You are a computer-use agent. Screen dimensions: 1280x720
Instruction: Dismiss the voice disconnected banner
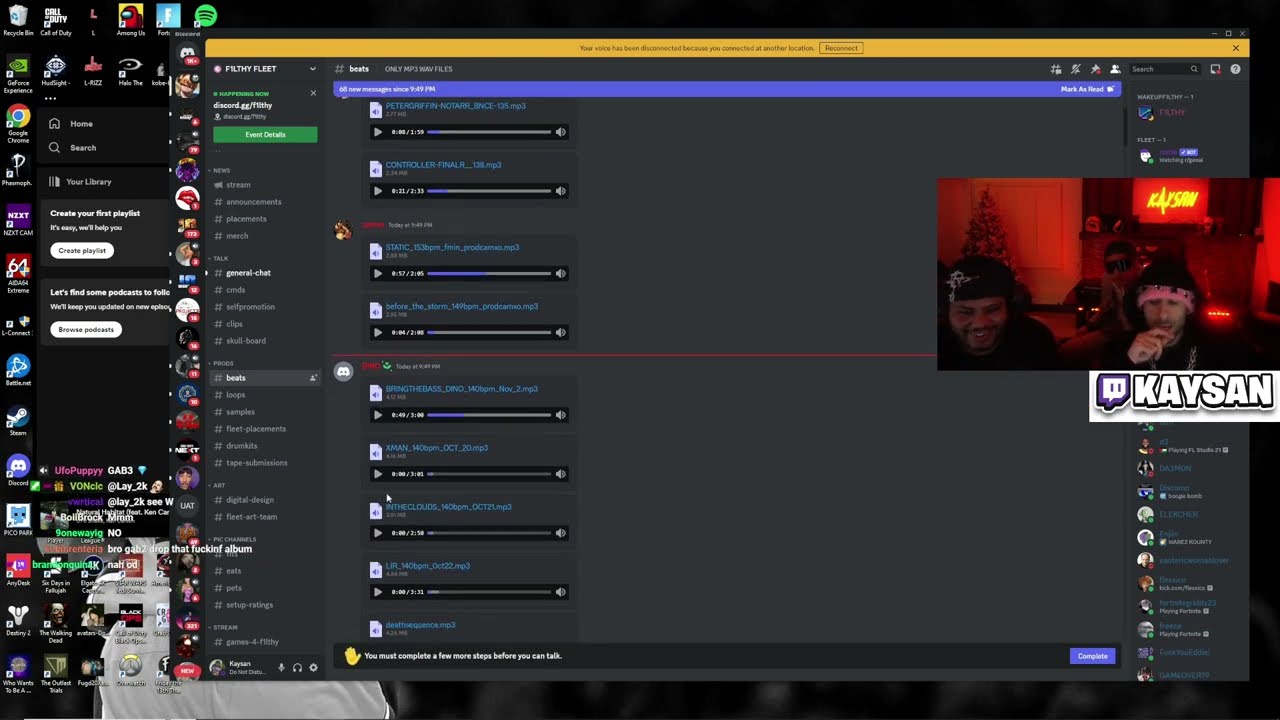pos(1235,48)
